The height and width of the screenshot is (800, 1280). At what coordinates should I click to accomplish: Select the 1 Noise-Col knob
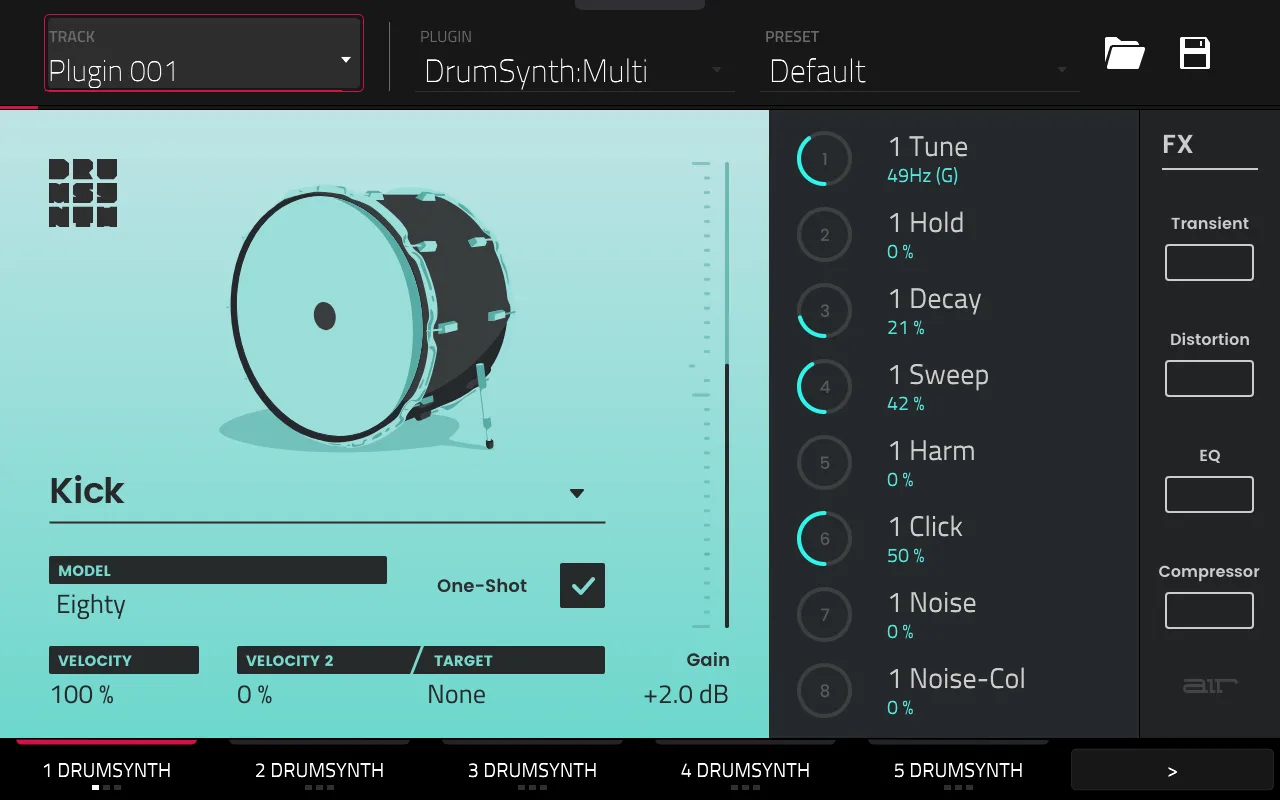(x=824, y=691)
